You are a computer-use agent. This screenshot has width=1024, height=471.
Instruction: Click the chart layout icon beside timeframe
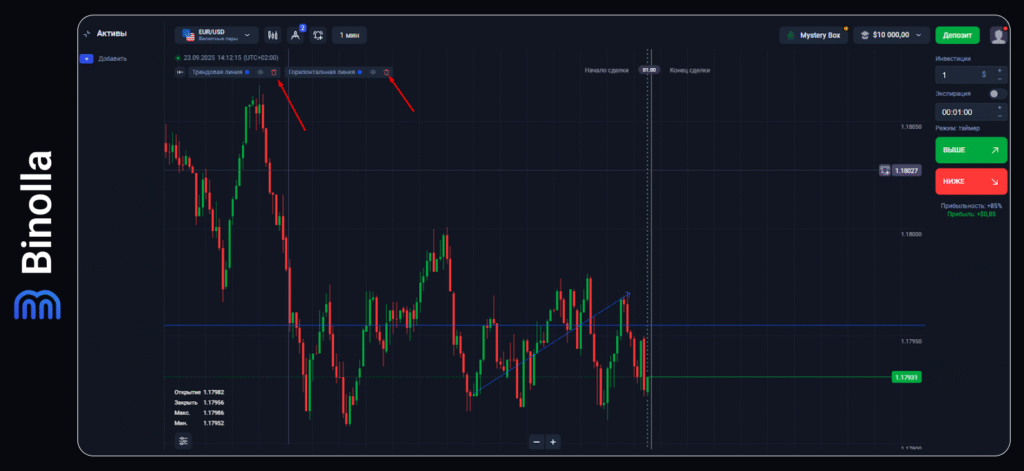point(318,35)
